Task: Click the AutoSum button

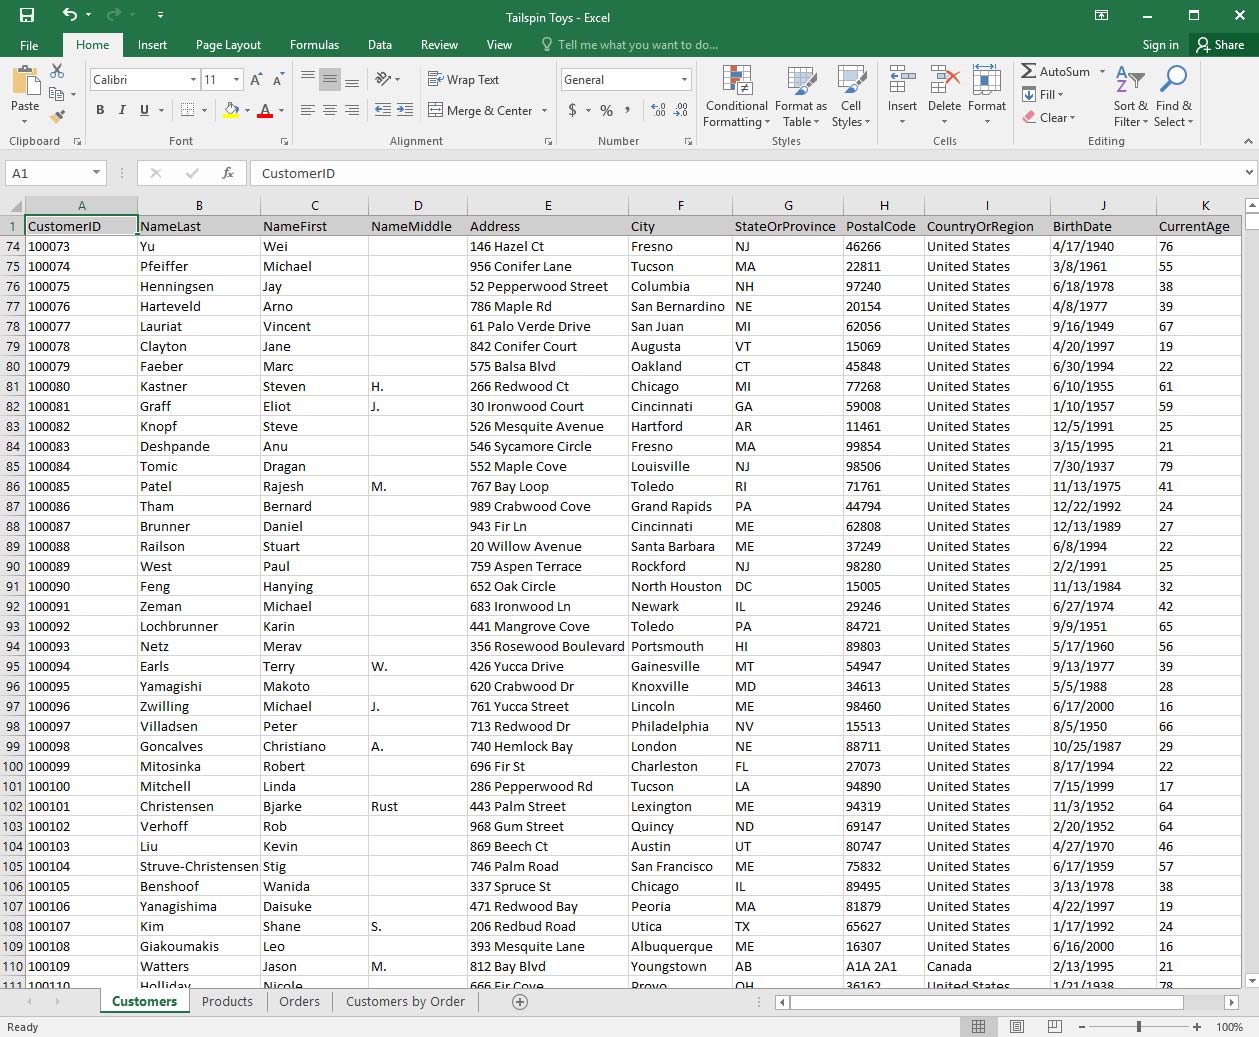Action: coord(1056,72)
